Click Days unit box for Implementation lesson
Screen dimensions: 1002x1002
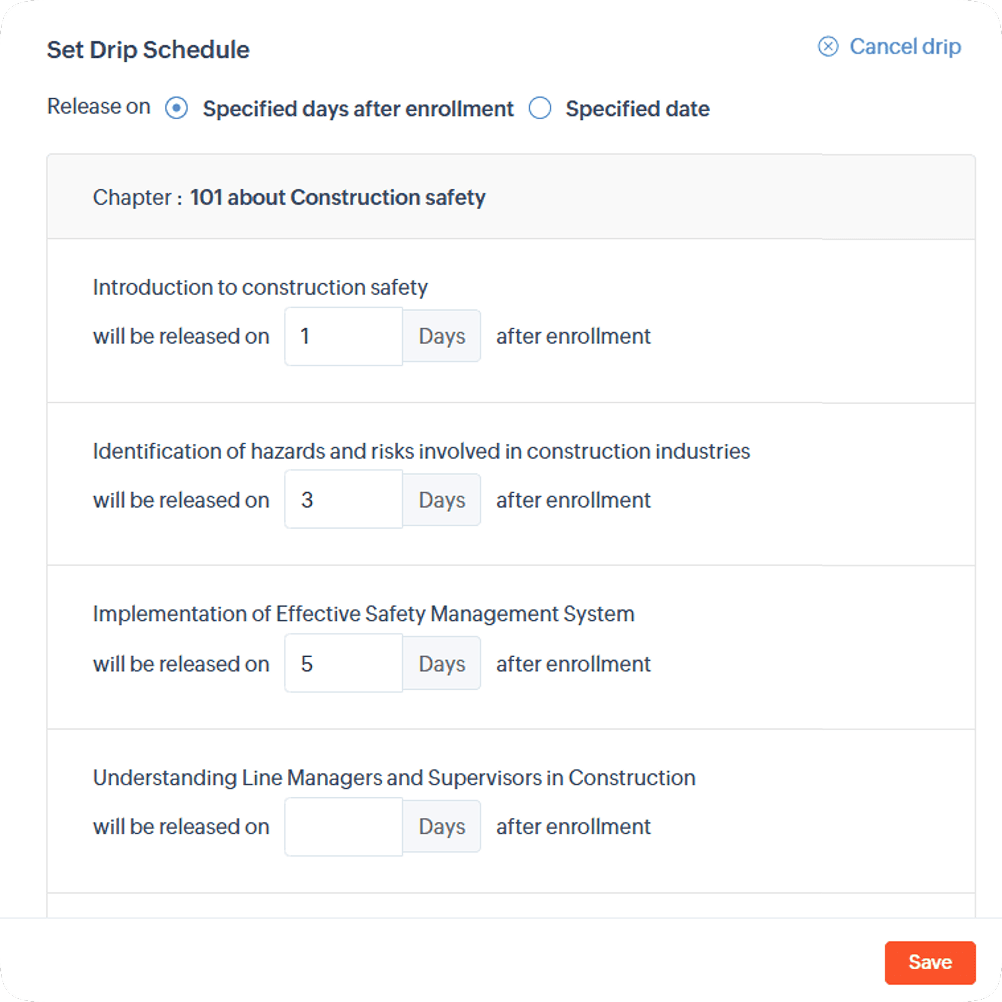[x=442, y=663]
